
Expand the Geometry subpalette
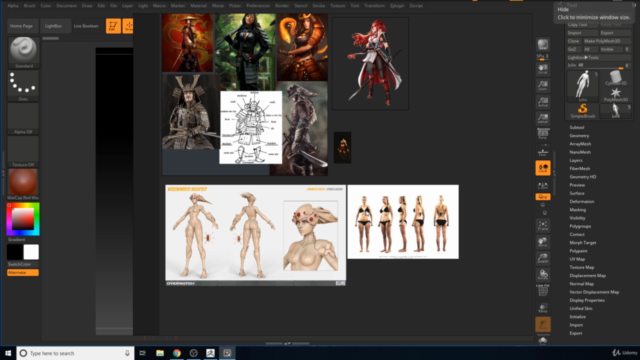pyautogui.click(x=579, y=136)
